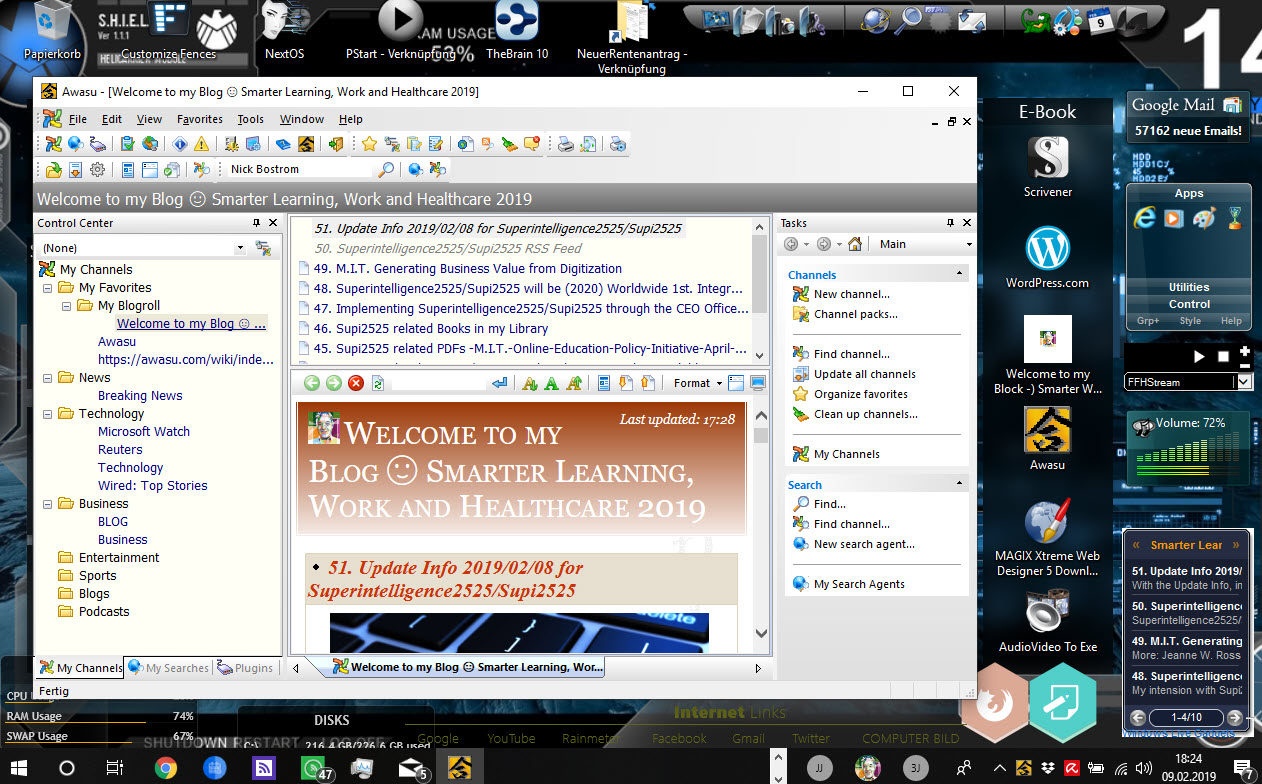Image resolution: width=1262 pixels, height=784 pixels.
Task: Open the (None) filter dropdown in Control Center
Action: tap(240, 248)
